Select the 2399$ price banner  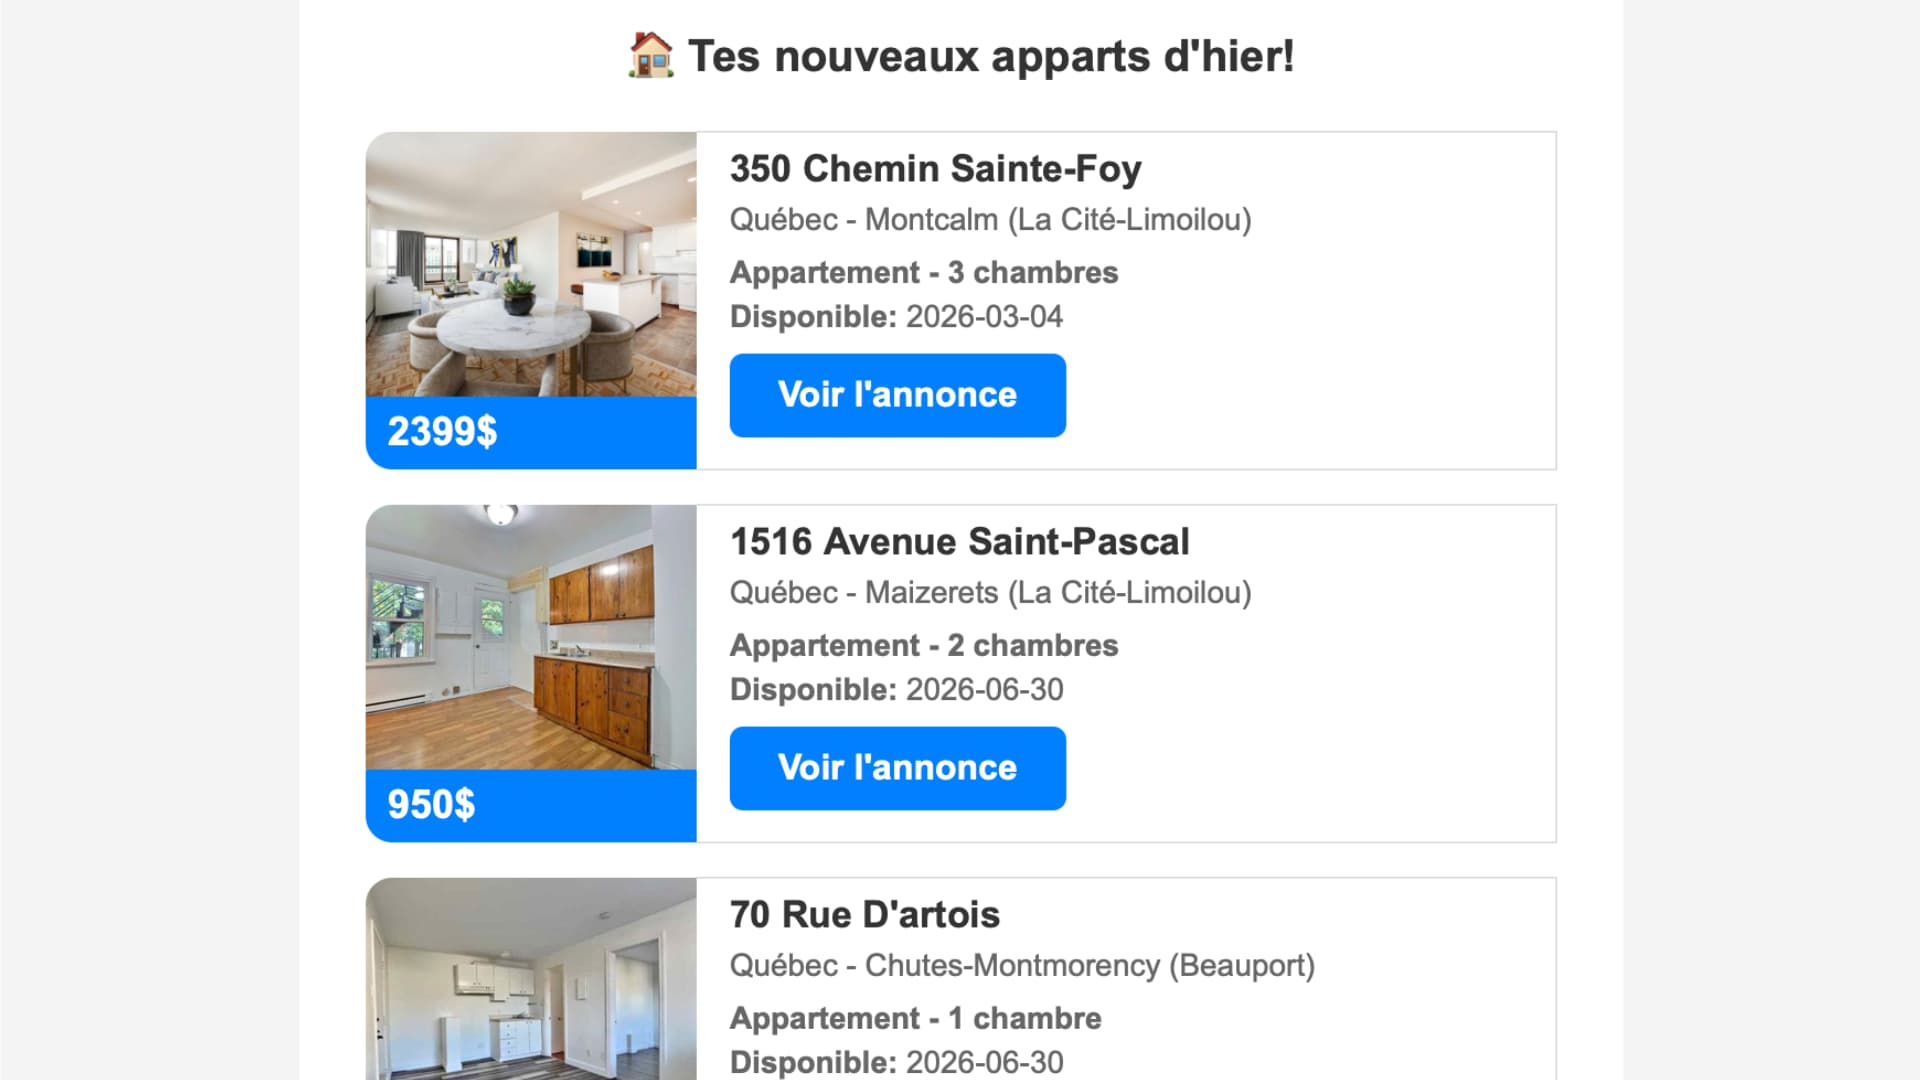click(531, 433)
